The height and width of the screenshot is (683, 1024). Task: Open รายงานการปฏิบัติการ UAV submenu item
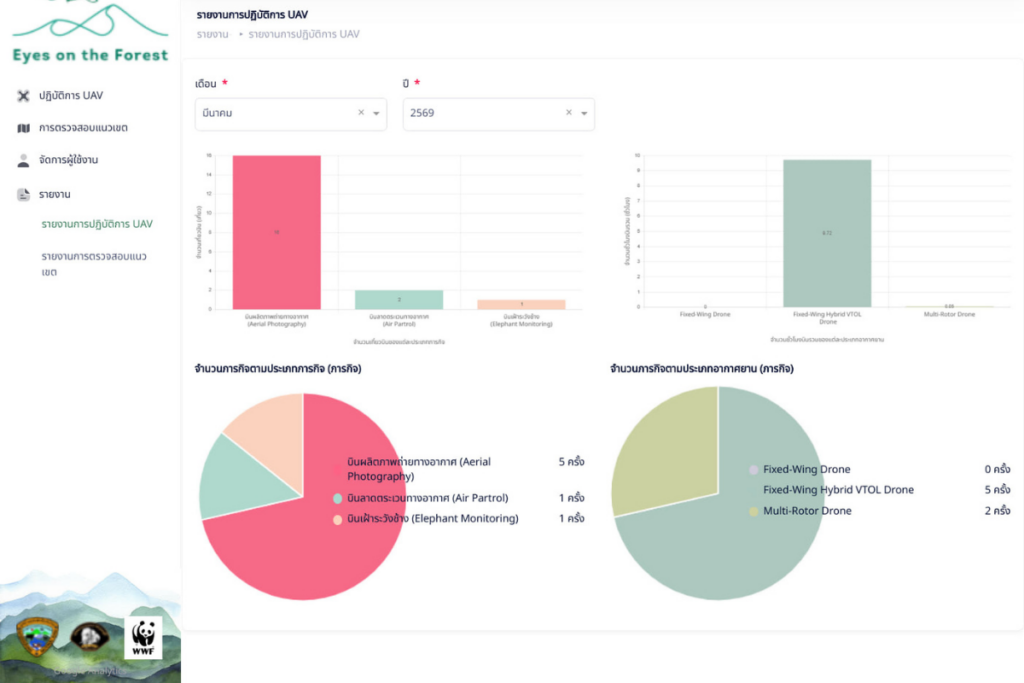tap(97, 224)
